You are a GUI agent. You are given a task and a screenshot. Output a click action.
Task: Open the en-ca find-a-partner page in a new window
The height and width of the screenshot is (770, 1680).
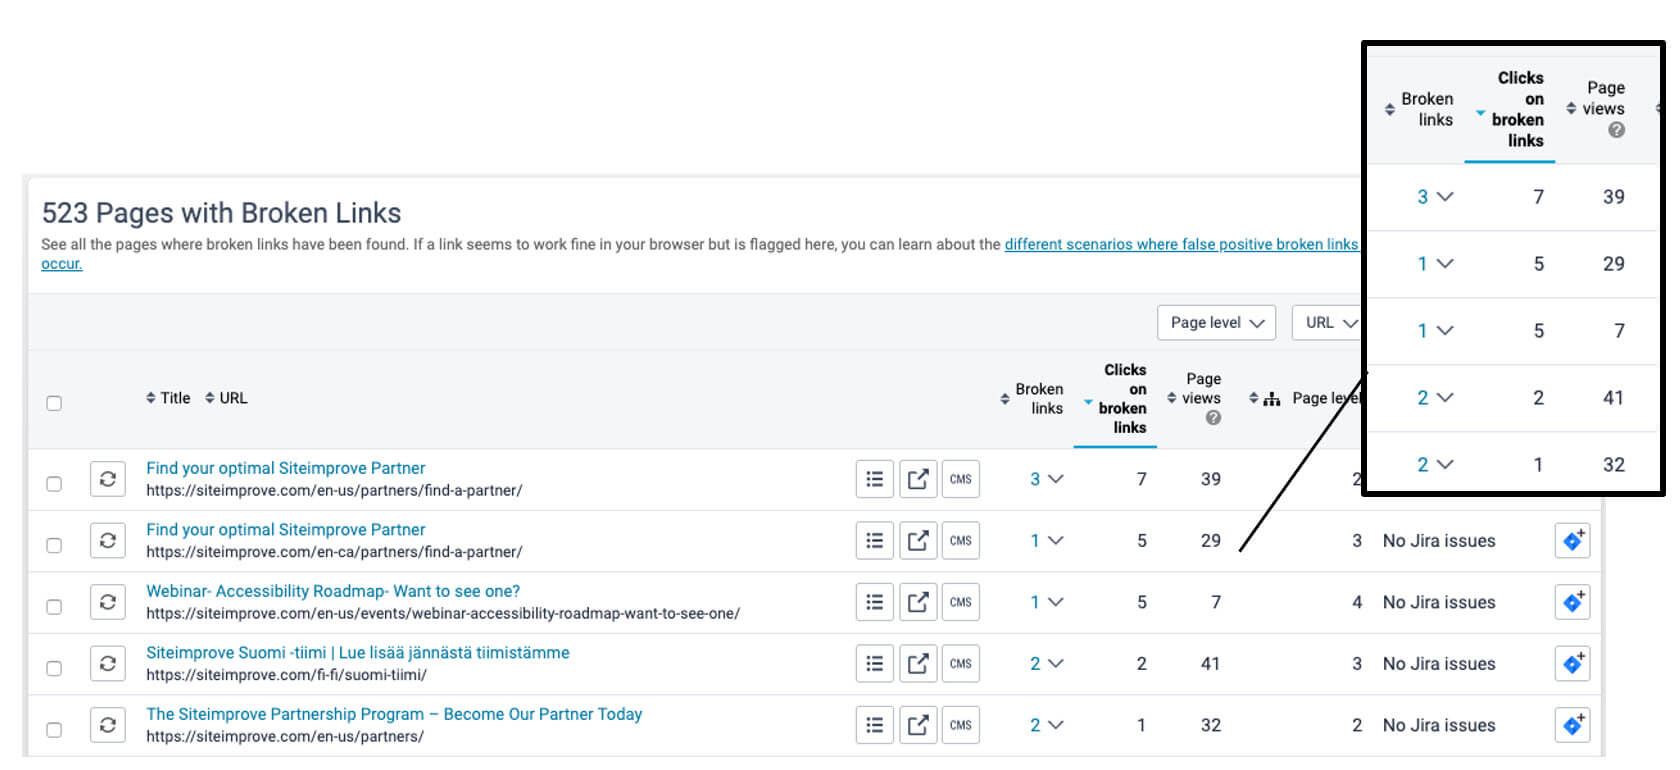[917, 541]
